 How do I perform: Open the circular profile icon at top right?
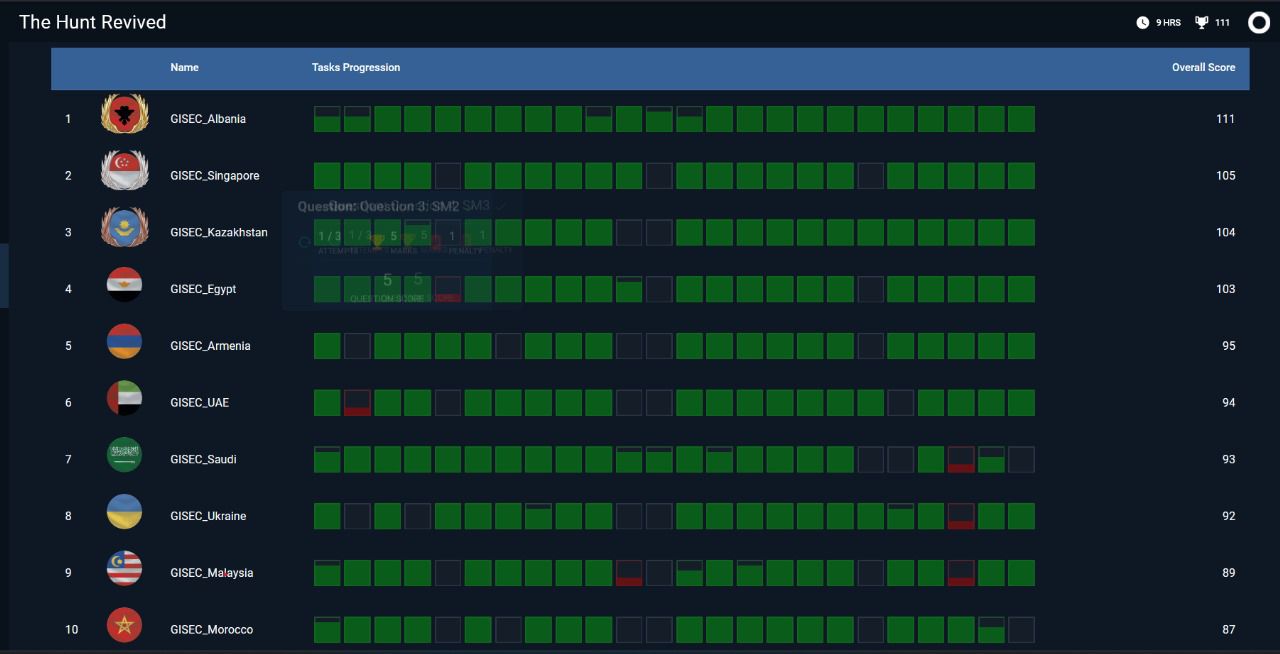click(x=1258, y=22)
